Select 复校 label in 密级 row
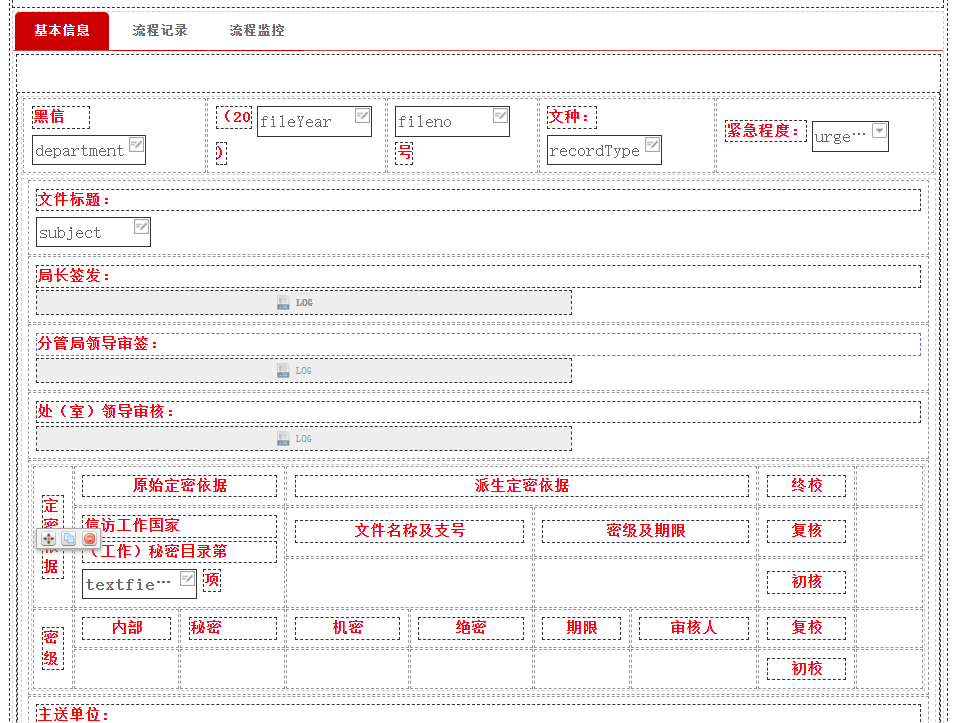The width and height of the screenshot is (955, 723). pos(806,628)
